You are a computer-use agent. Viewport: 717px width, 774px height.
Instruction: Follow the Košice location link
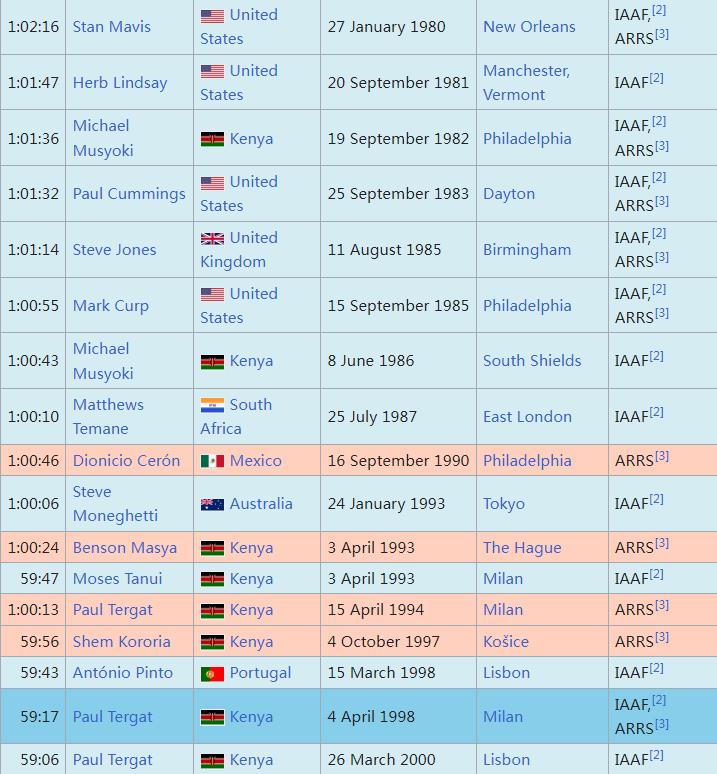(x=505, y=642)
